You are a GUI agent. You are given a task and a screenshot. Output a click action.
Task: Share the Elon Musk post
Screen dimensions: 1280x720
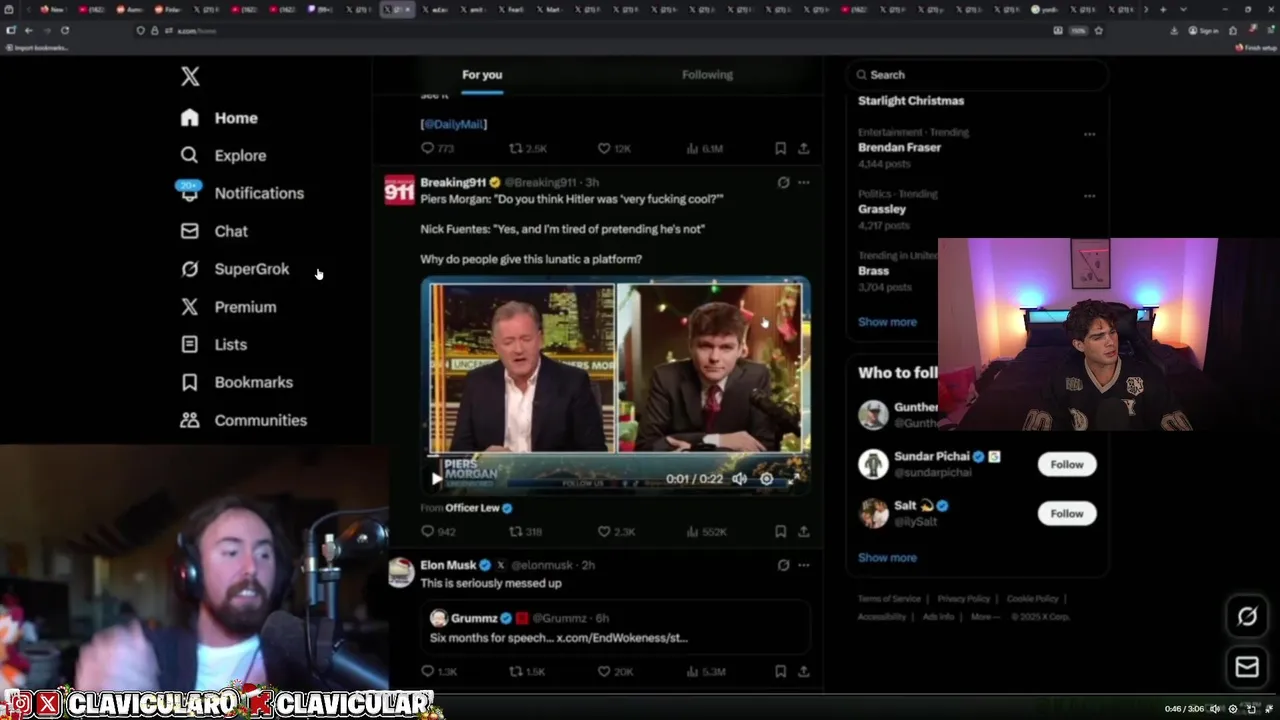[x=803, y=671]
